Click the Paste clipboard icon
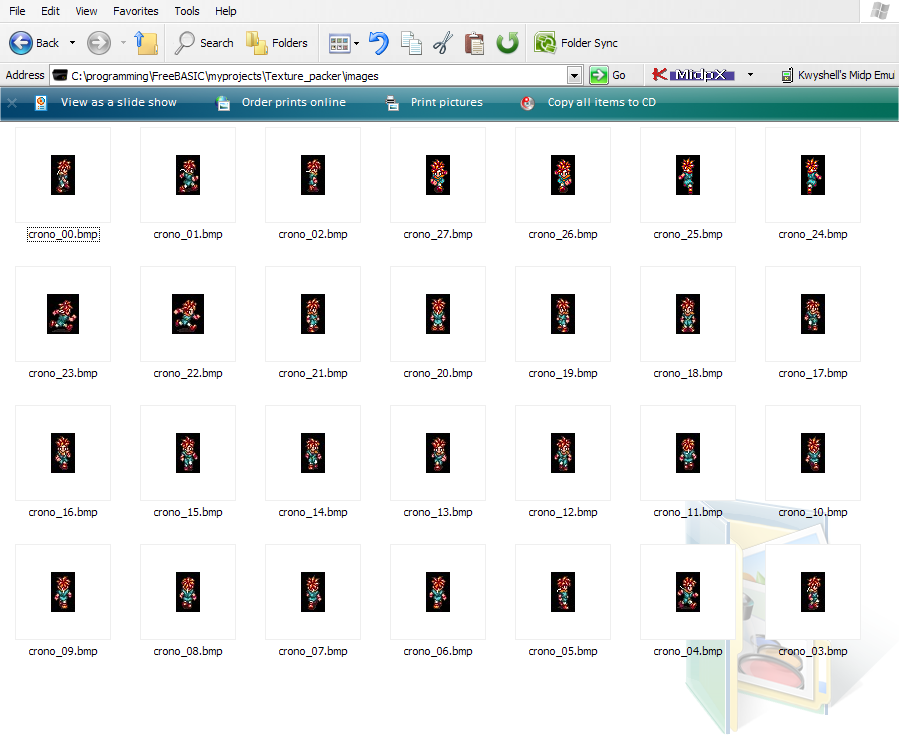The height and width of the screenshot is (742, 899). [x=475, y=43]
